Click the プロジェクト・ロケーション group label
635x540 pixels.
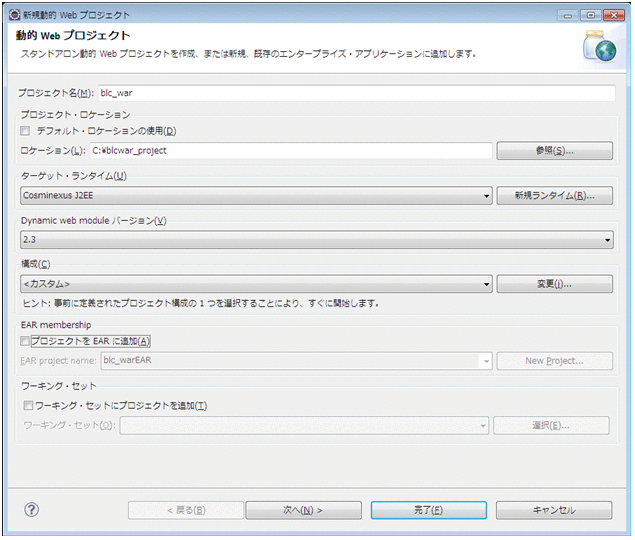tap(75, 115)
